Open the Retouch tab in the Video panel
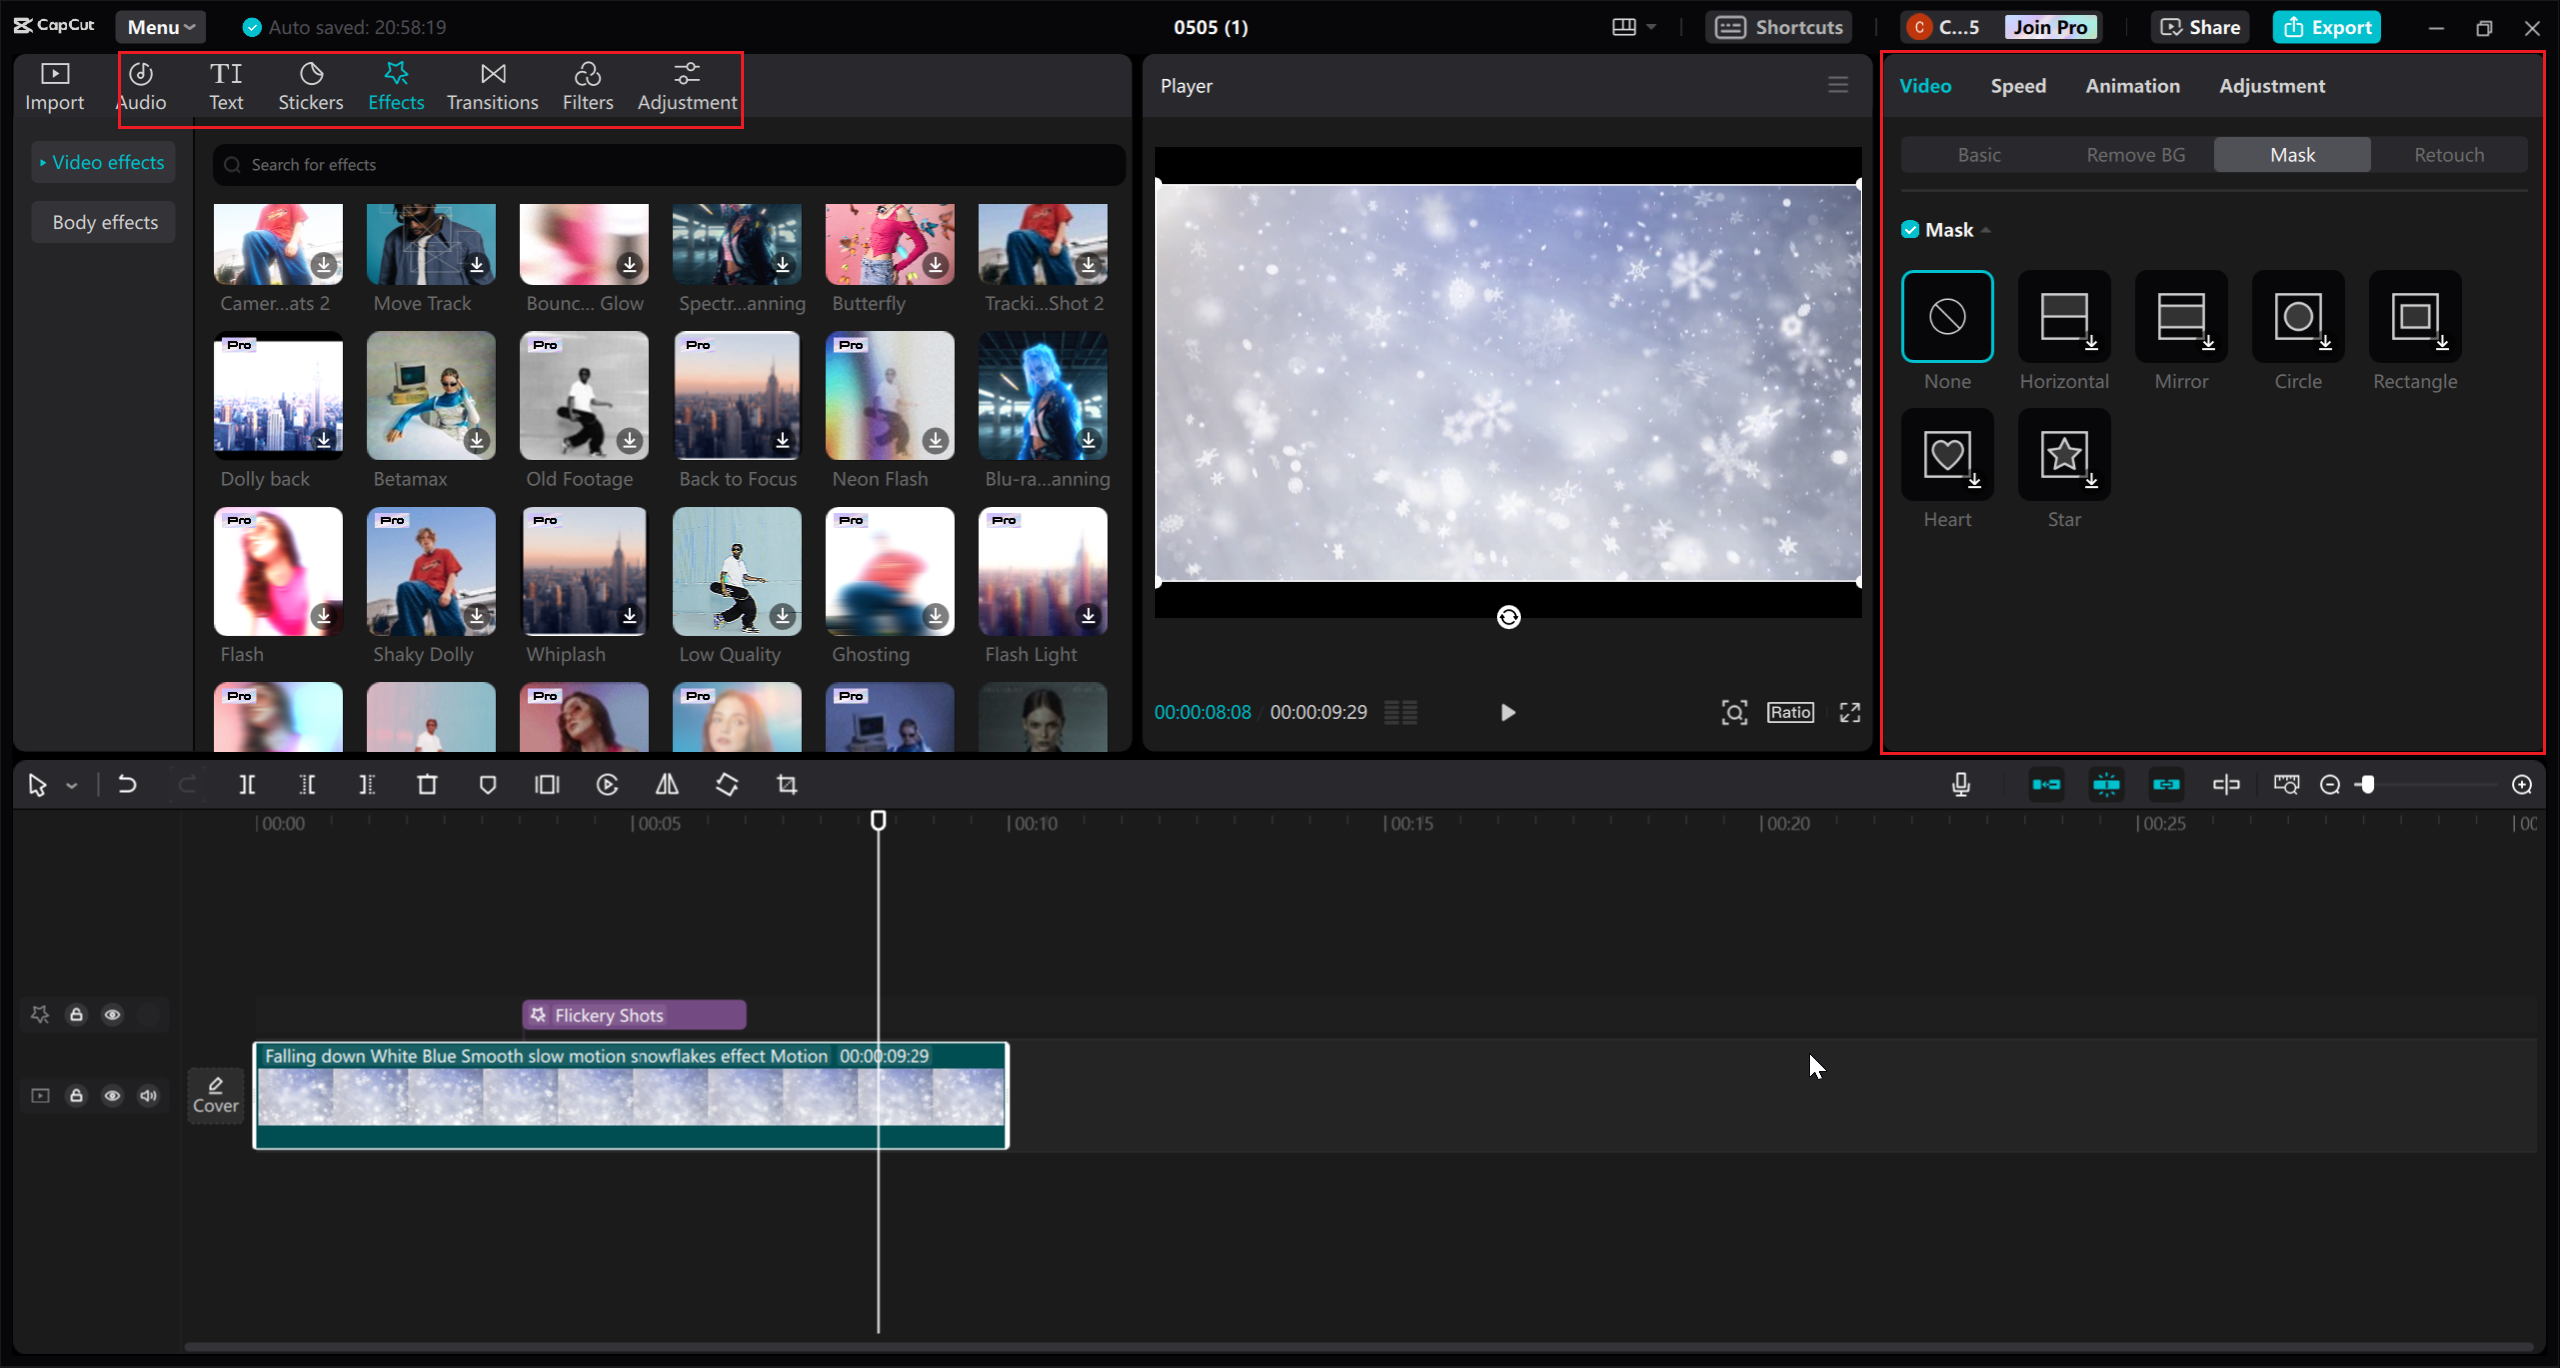Viewport: 2560px width, 1368px height. point(2448,154)
